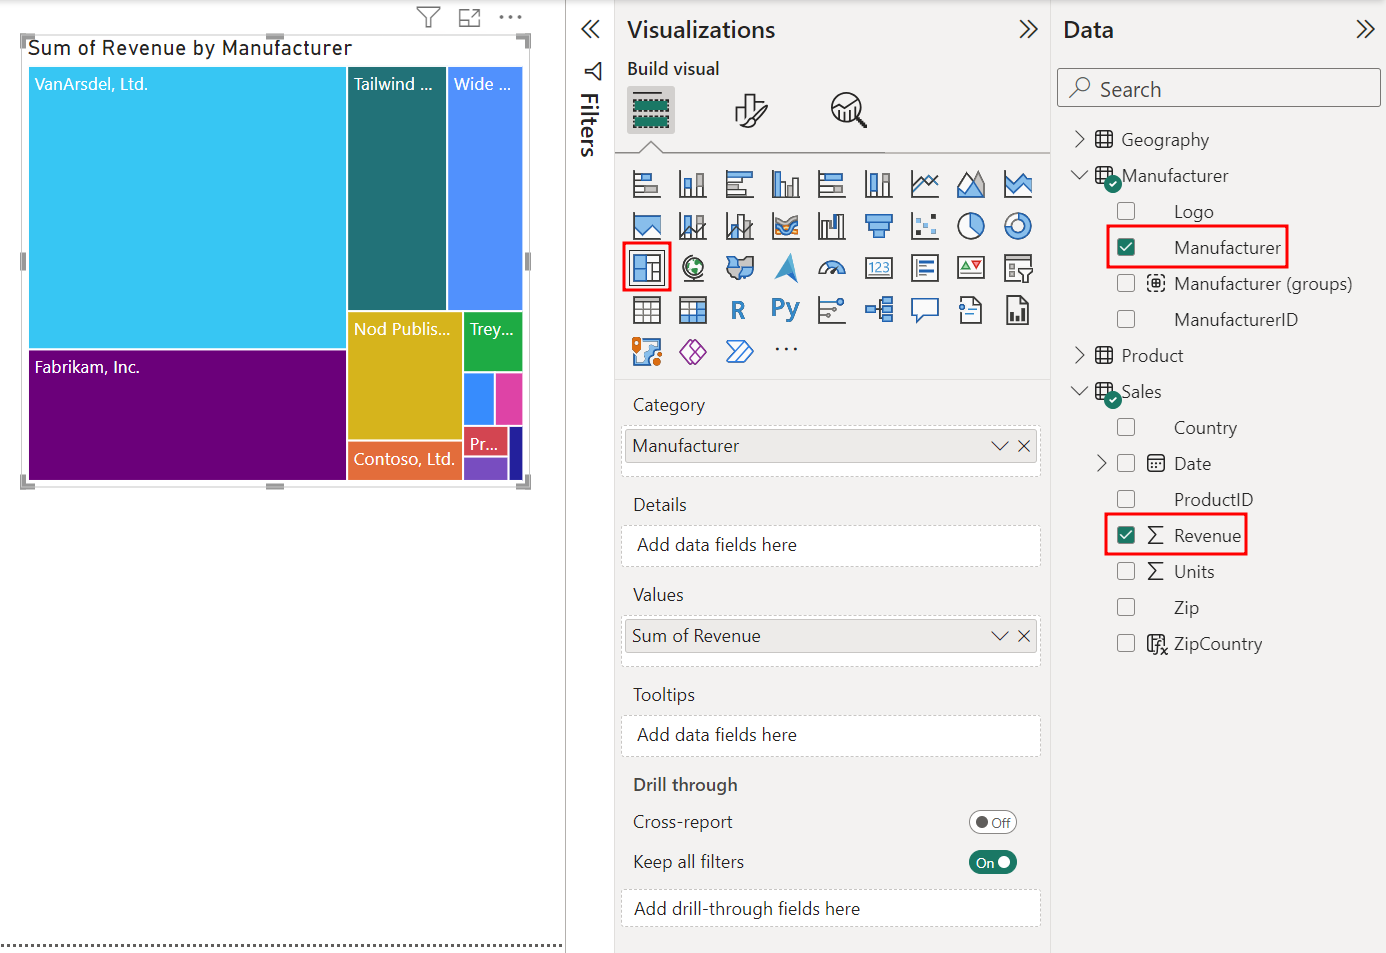The image size is (1386, 953).
Task: Check the ZipCountry field
Action: [1126, 643]
